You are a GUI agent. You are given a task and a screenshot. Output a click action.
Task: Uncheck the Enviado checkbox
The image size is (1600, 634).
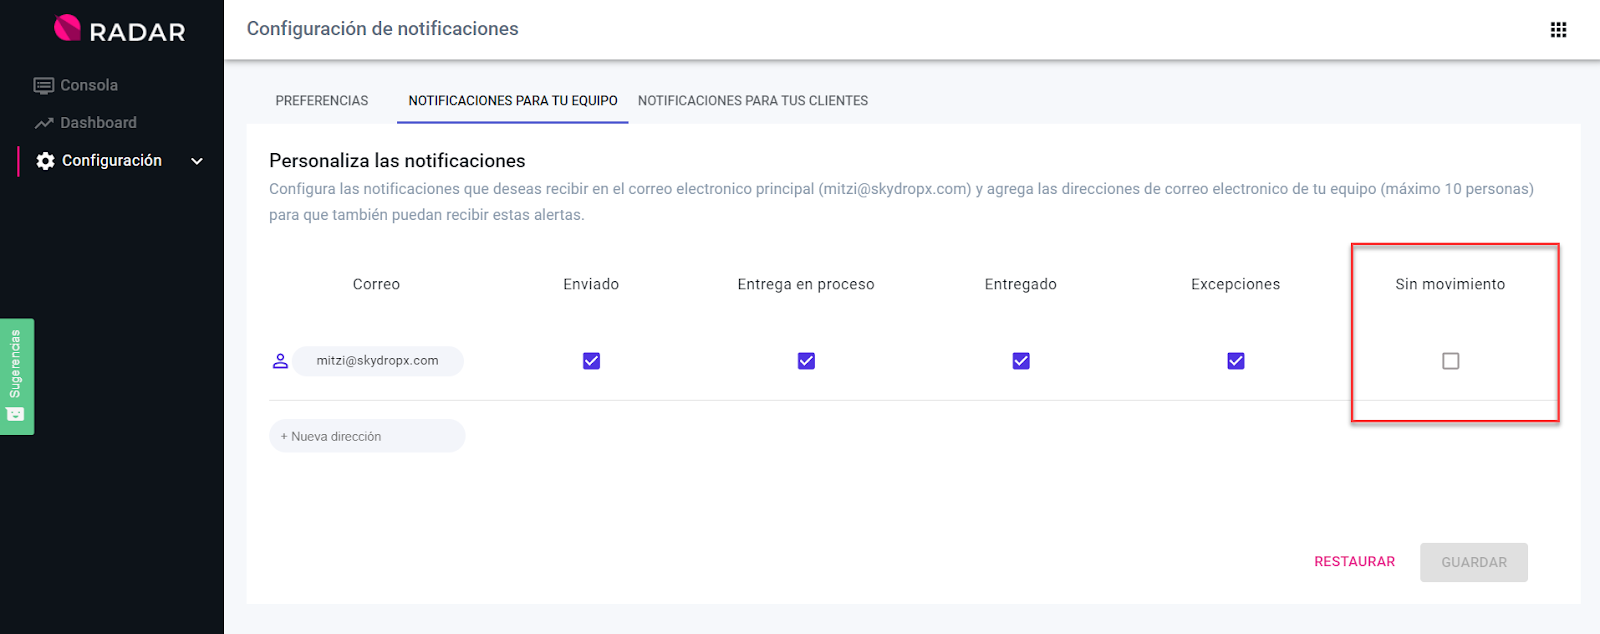591,361
